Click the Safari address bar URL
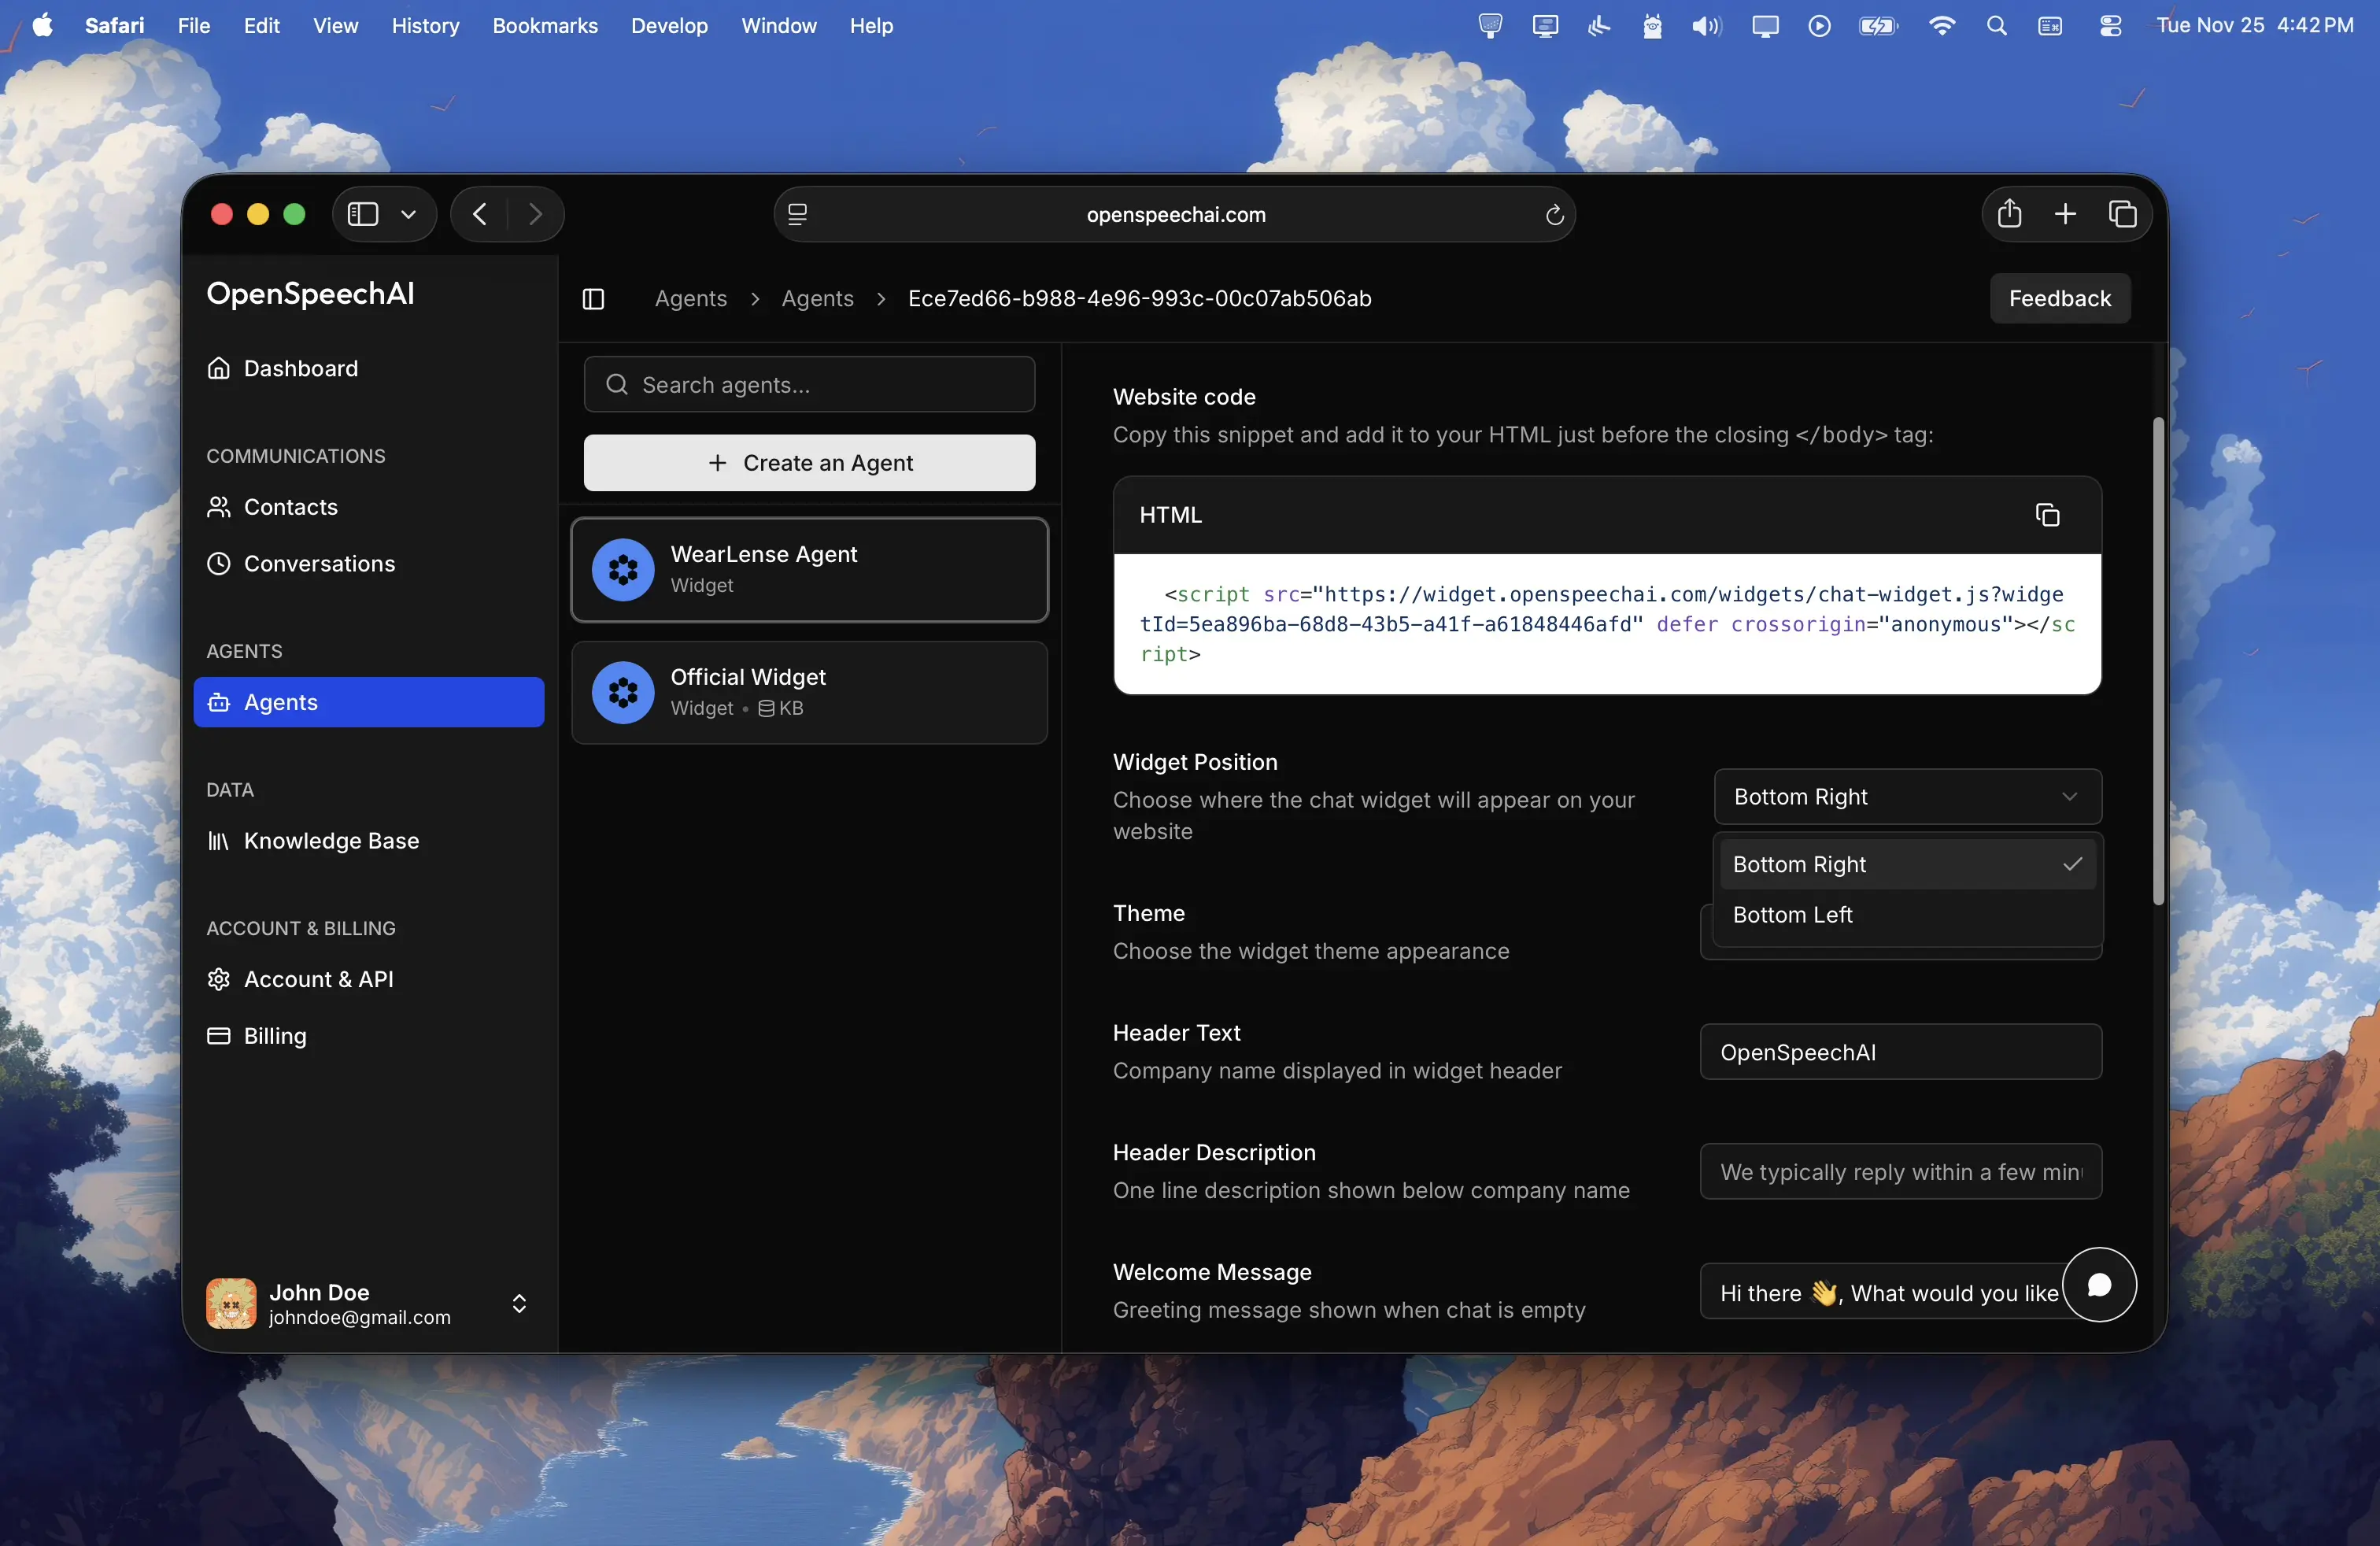2380x1546 pixels. (1176, 215)
